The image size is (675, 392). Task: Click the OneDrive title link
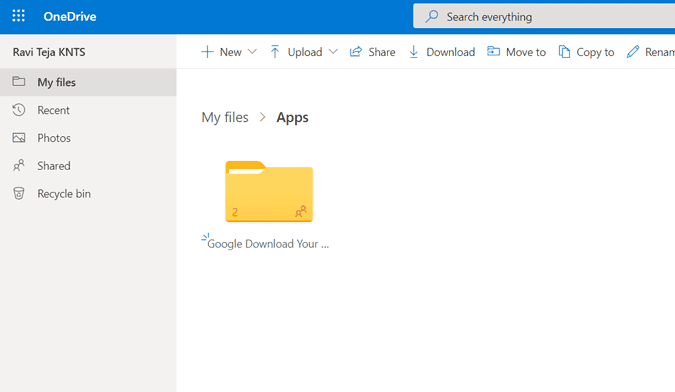pyautogui.click(x=70, y=16)
